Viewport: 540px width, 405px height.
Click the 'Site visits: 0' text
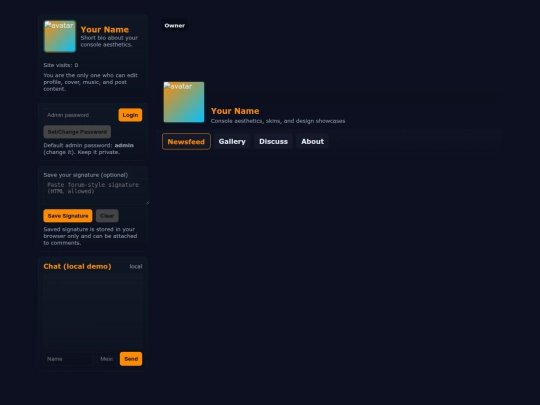61,65
